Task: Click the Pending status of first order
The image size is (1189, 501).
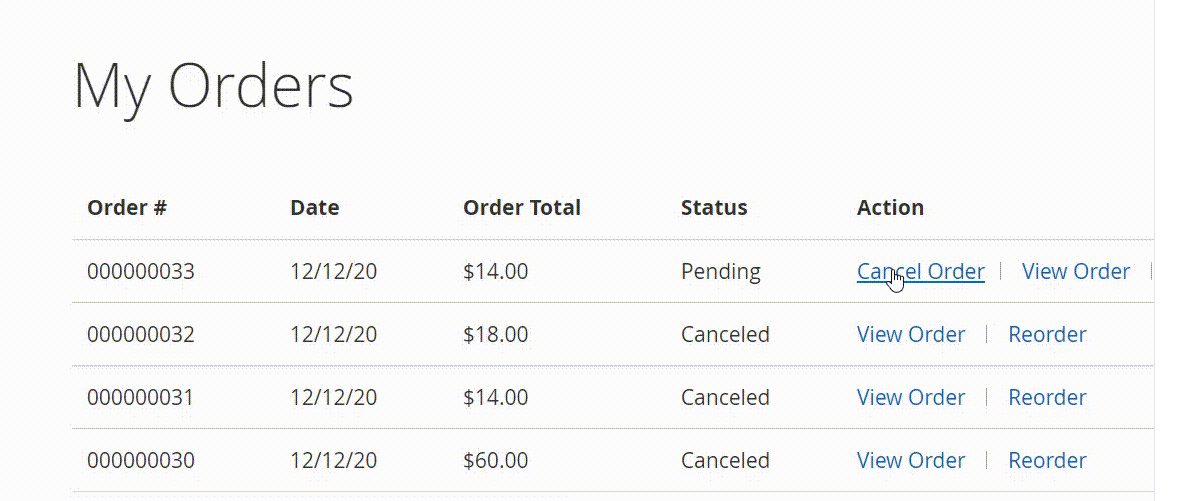Action: 721,271
